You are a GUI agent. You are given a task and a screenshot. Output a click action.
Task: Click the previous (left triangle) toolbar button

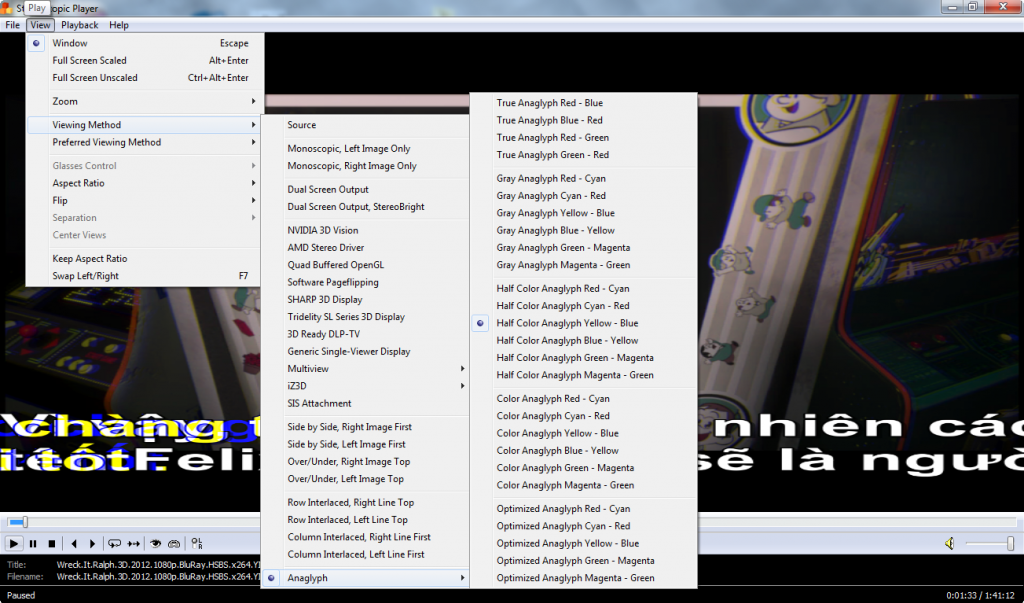[x=74, y=543]
